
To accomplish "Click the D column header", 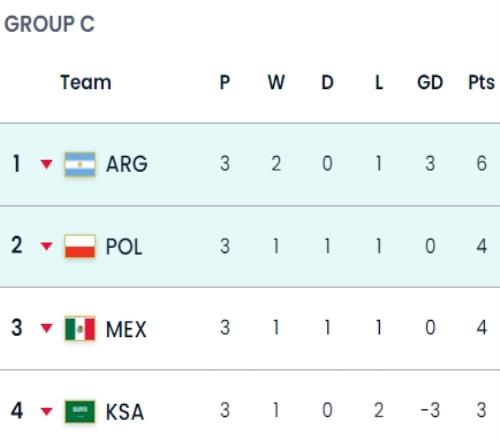I will point(327,82).
